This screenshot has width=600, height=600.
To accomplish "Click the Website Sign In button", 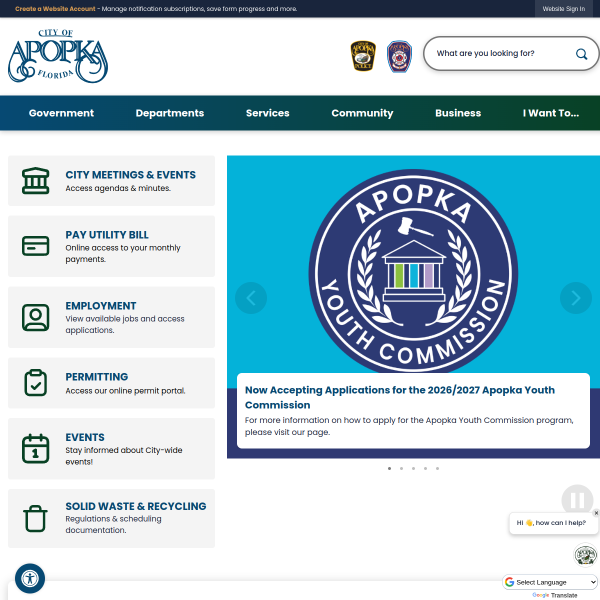I will (564, 9).
